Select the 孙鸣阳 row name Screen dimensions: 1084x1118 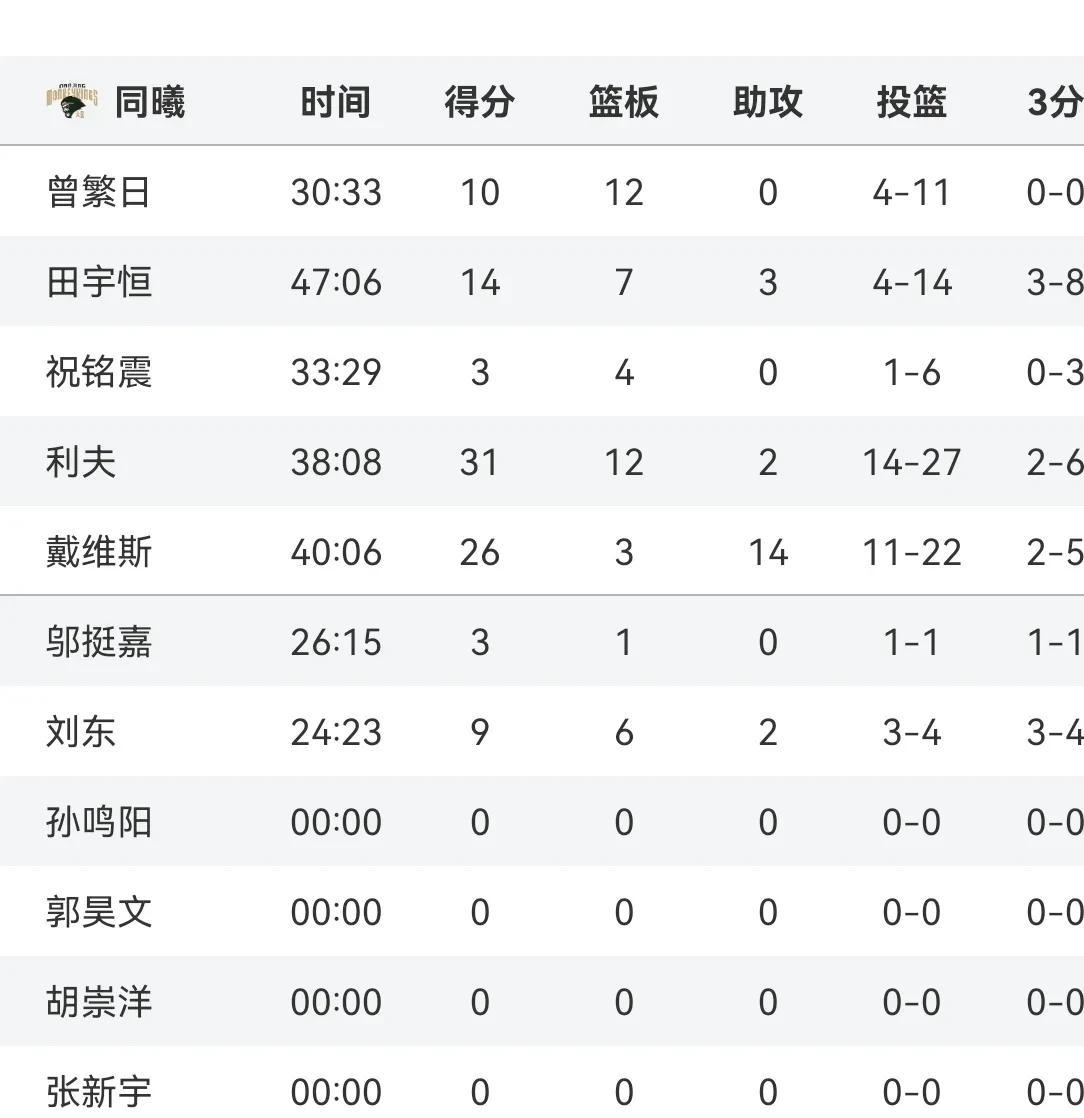pos(99,821)
